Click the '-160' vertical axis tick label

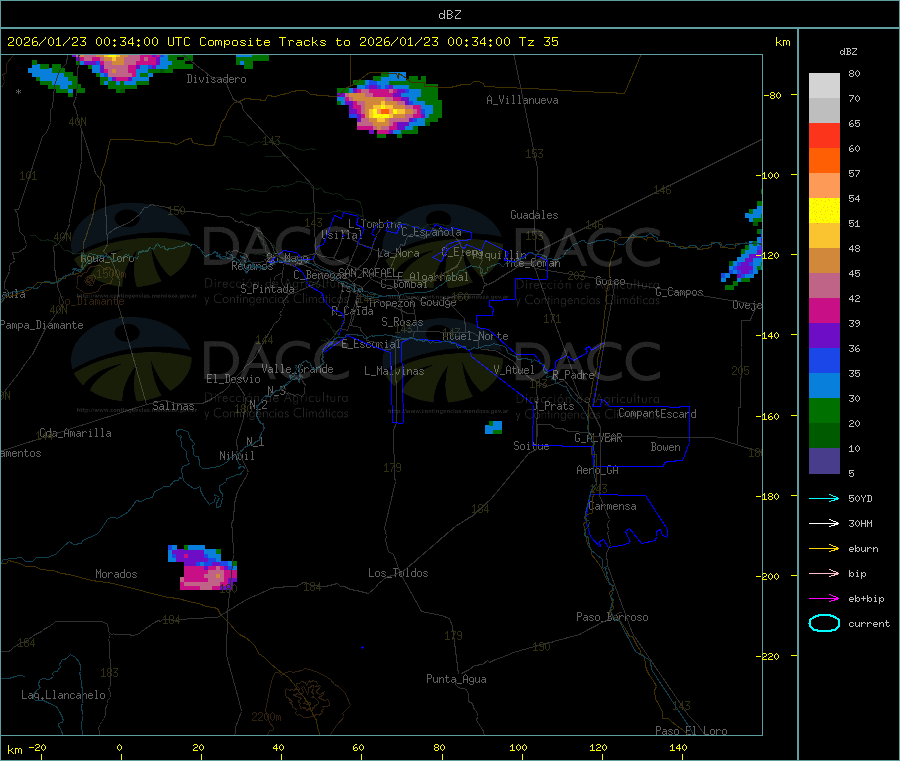768,416
